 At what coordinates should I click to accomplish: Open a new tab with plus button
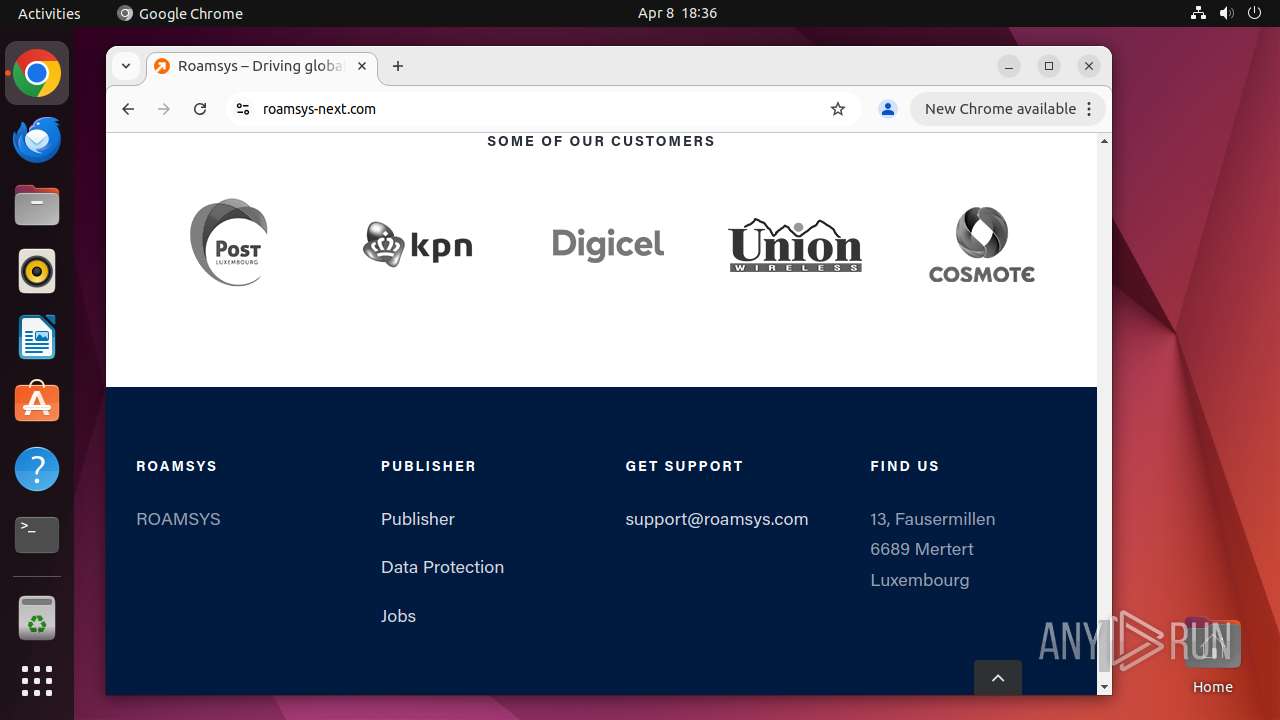pyautogui.click(x=398, y=66)
